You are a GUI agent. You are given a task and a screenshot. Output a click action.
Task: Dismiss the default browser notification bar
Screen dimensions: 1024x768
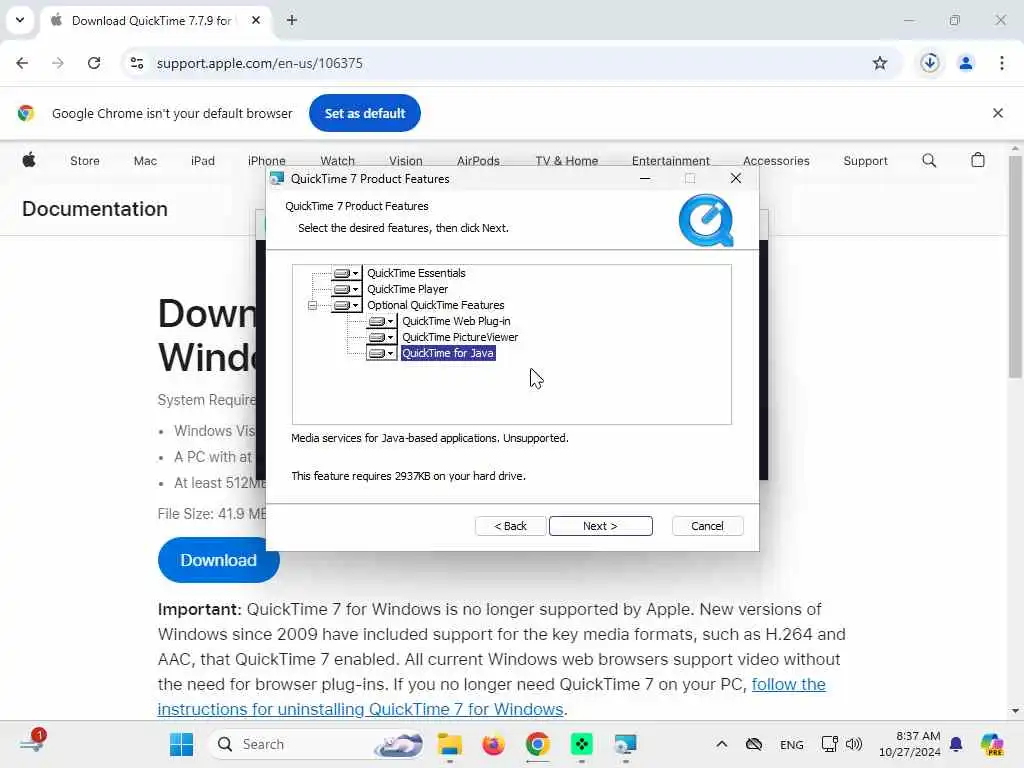pyautogui.click(x=997, y=113)
